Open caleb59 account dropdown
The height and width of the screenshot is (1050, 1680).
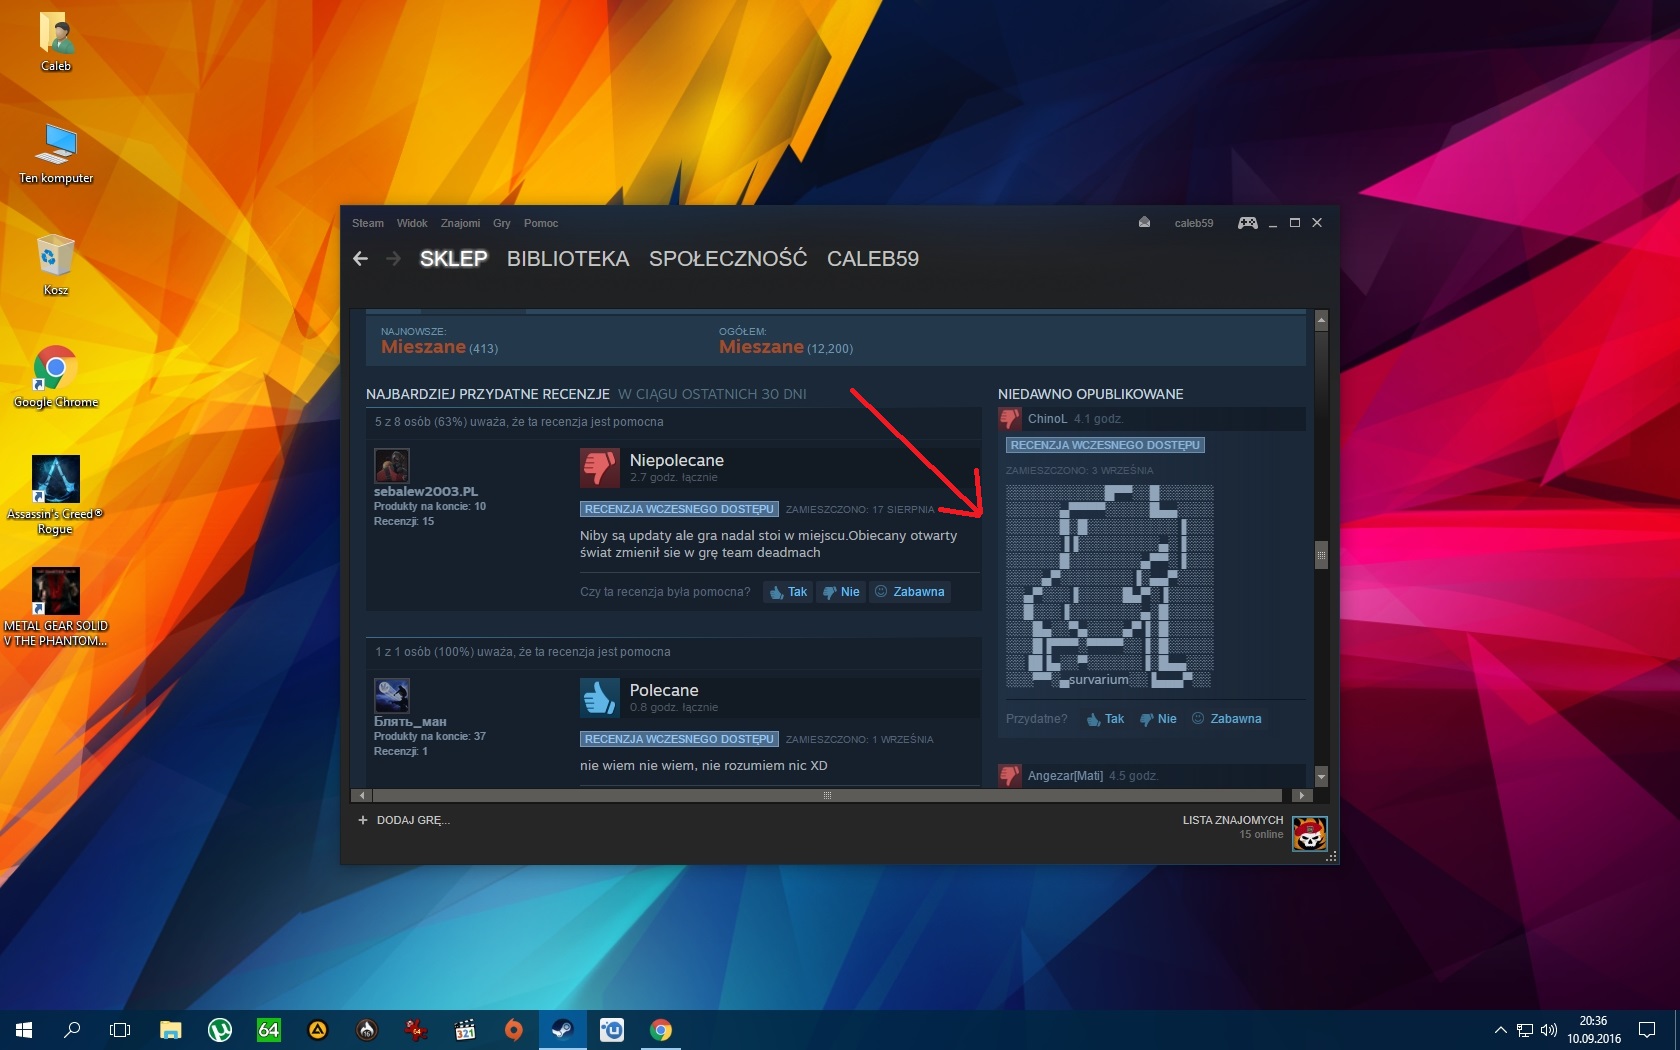click(1194, 223)
